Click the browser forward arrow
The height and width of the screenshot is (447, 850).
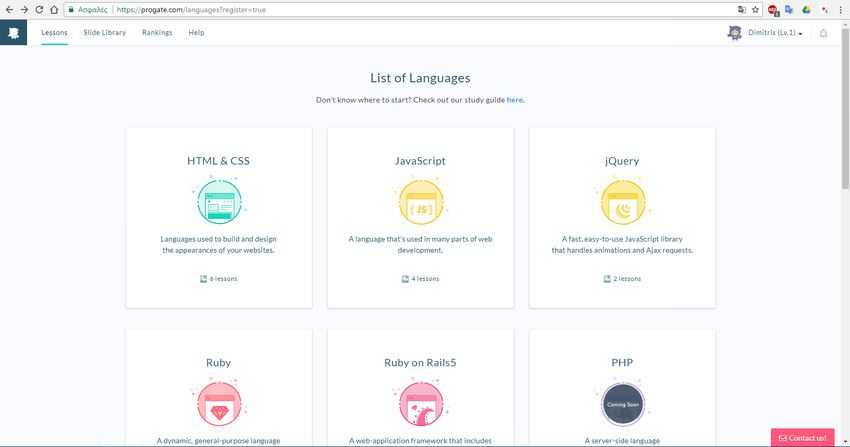coord(24,10)
